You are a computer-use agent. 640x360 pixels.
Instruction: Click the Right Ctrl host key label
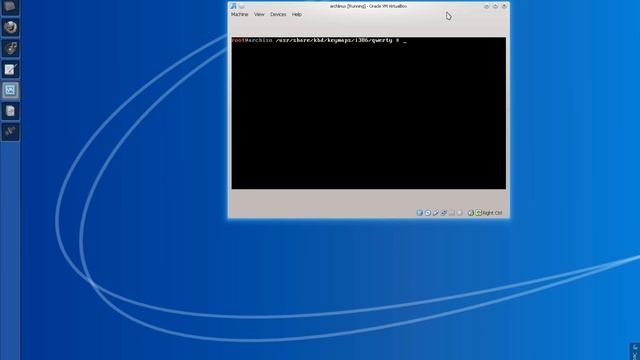click(x=492, y=213)
